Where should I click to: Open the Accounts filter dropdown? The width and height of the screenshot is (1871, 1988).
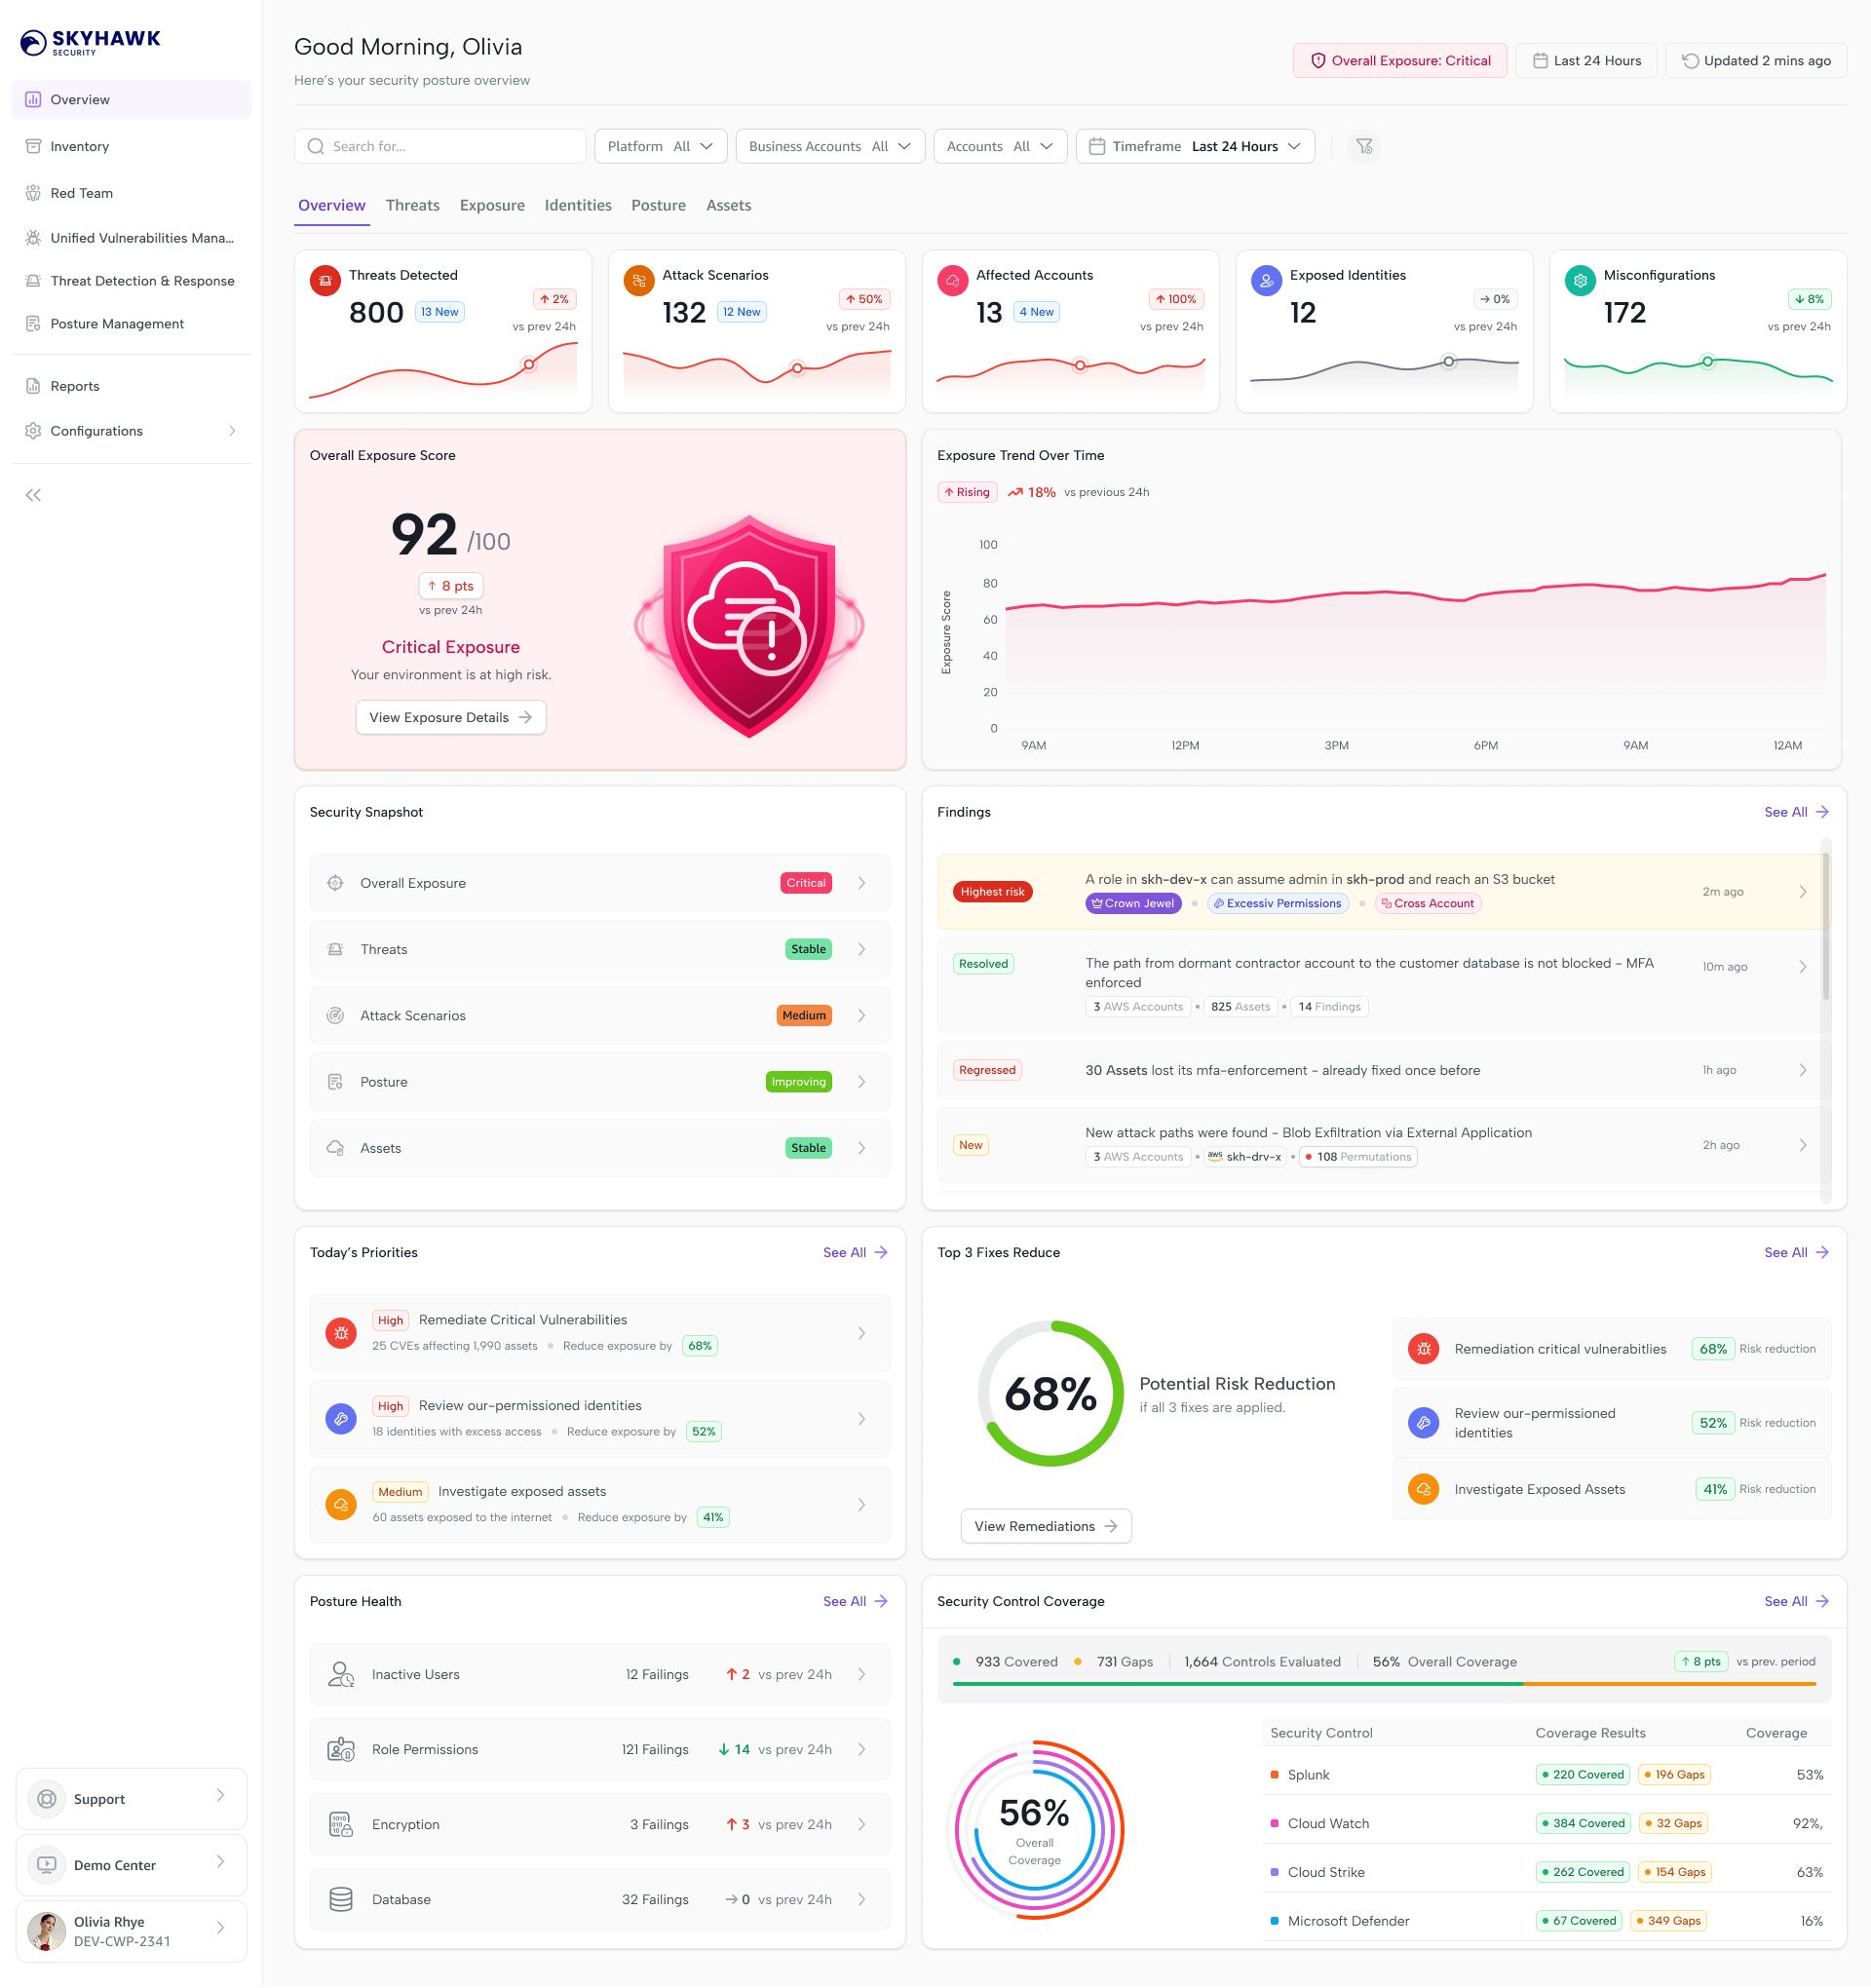tap(1000, 146)
